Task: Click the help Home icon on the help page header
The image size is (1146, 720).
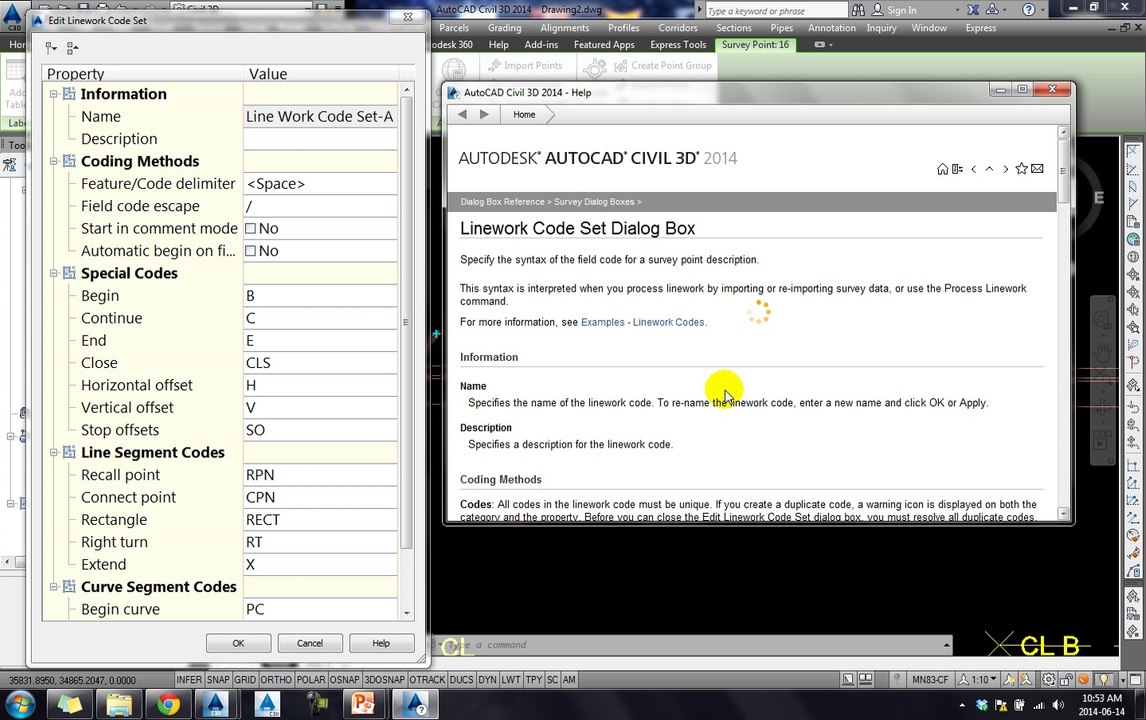Action: pos(942,169)
